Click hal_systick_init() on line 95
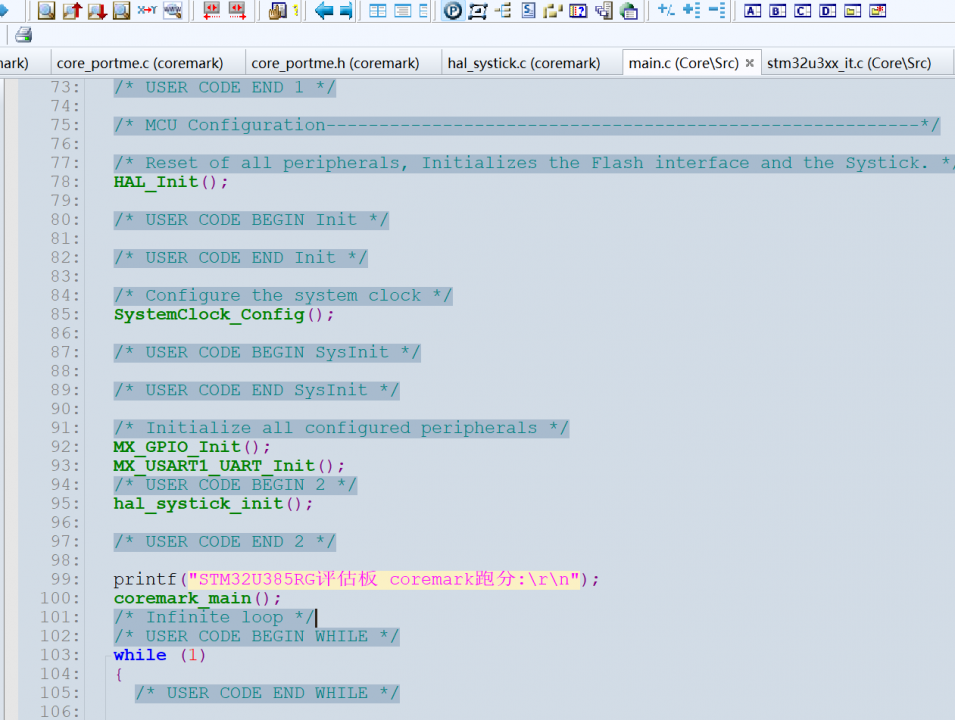The image size is (955, 720). (213, 504)
